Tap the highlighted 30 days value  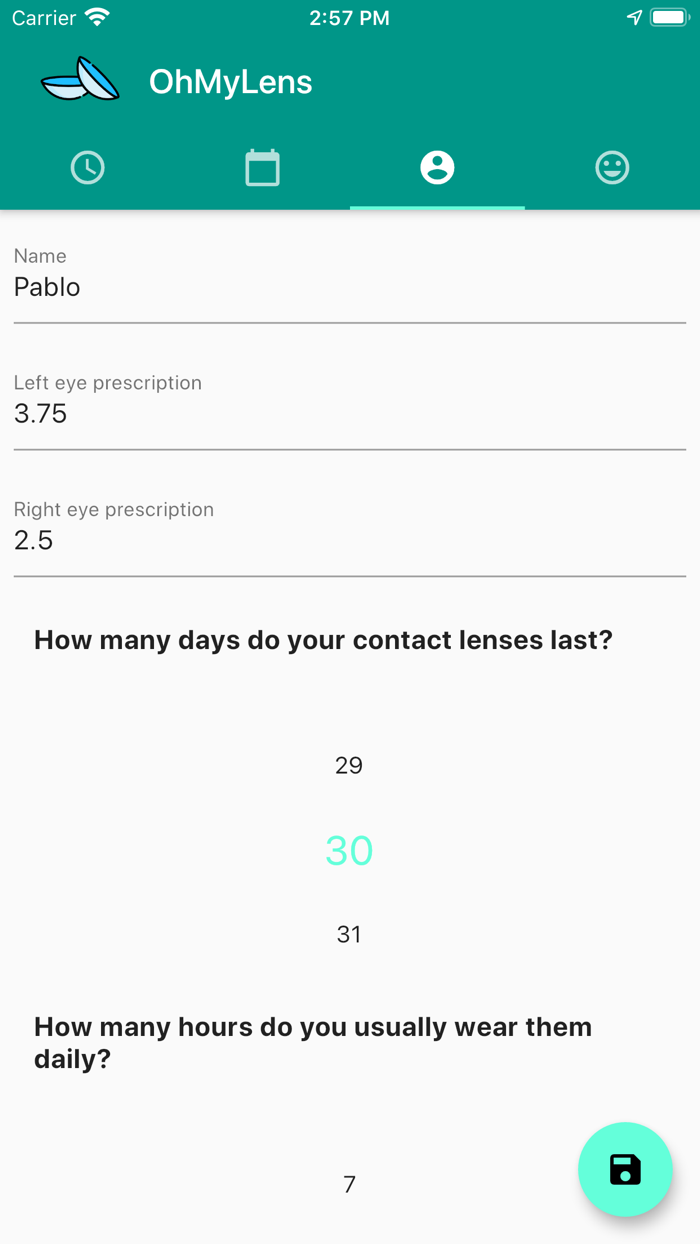tap(349, 851)
